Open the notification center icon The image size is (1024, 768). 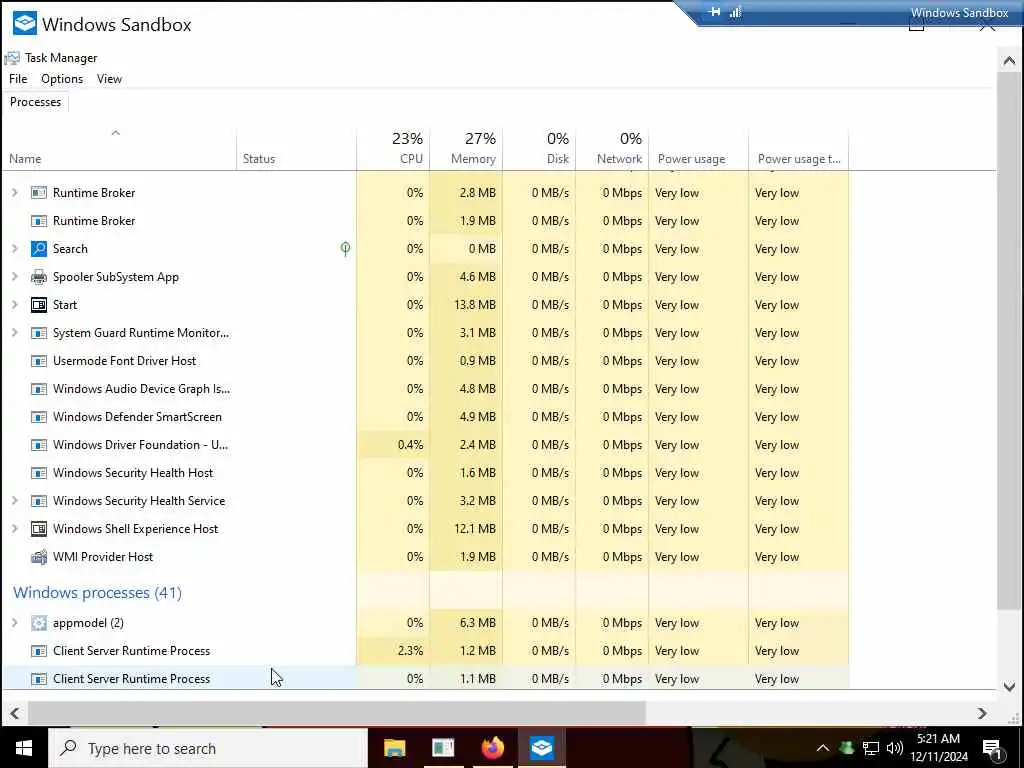click(992, 749)
